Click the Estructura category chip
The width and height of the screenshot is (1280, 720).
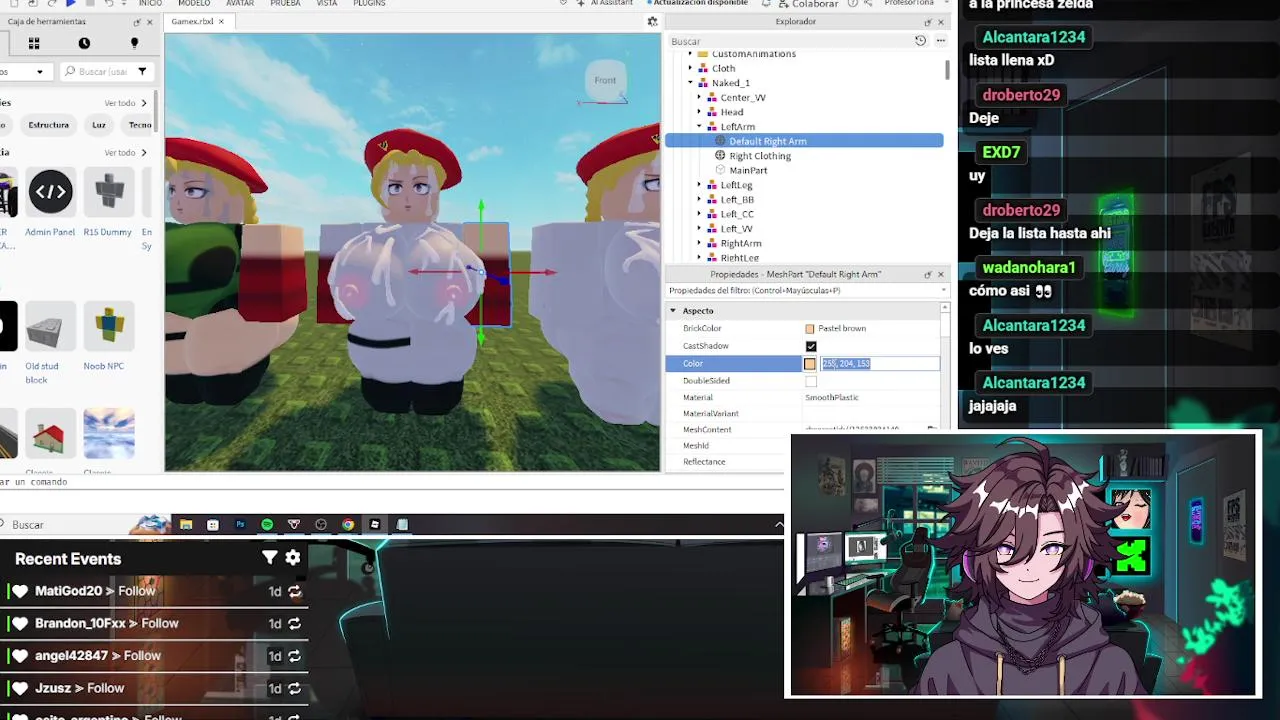(x=49, y=125)
